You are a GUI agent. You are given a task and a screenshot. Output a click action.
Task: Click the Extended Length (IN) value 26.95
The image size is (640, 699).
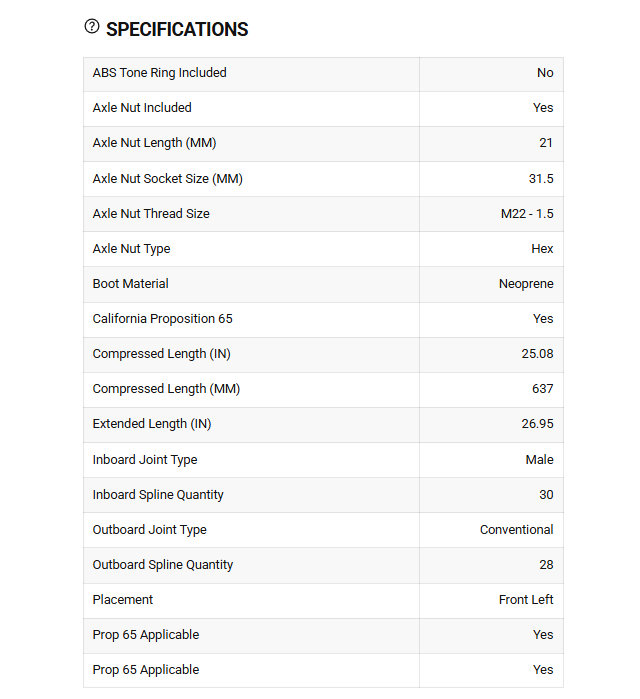(x=537, y=424)
